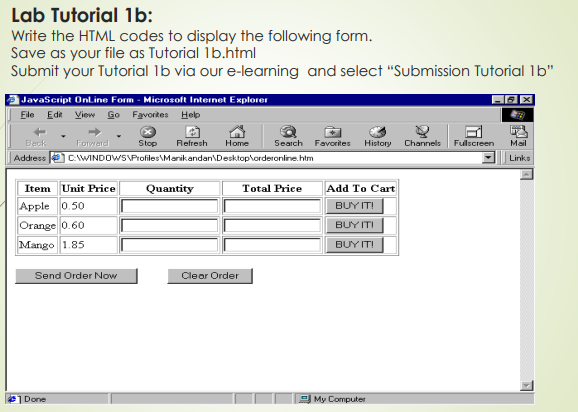Click the Send Order Now button
The image size is (578, 412).
click(x=76, y=276)
